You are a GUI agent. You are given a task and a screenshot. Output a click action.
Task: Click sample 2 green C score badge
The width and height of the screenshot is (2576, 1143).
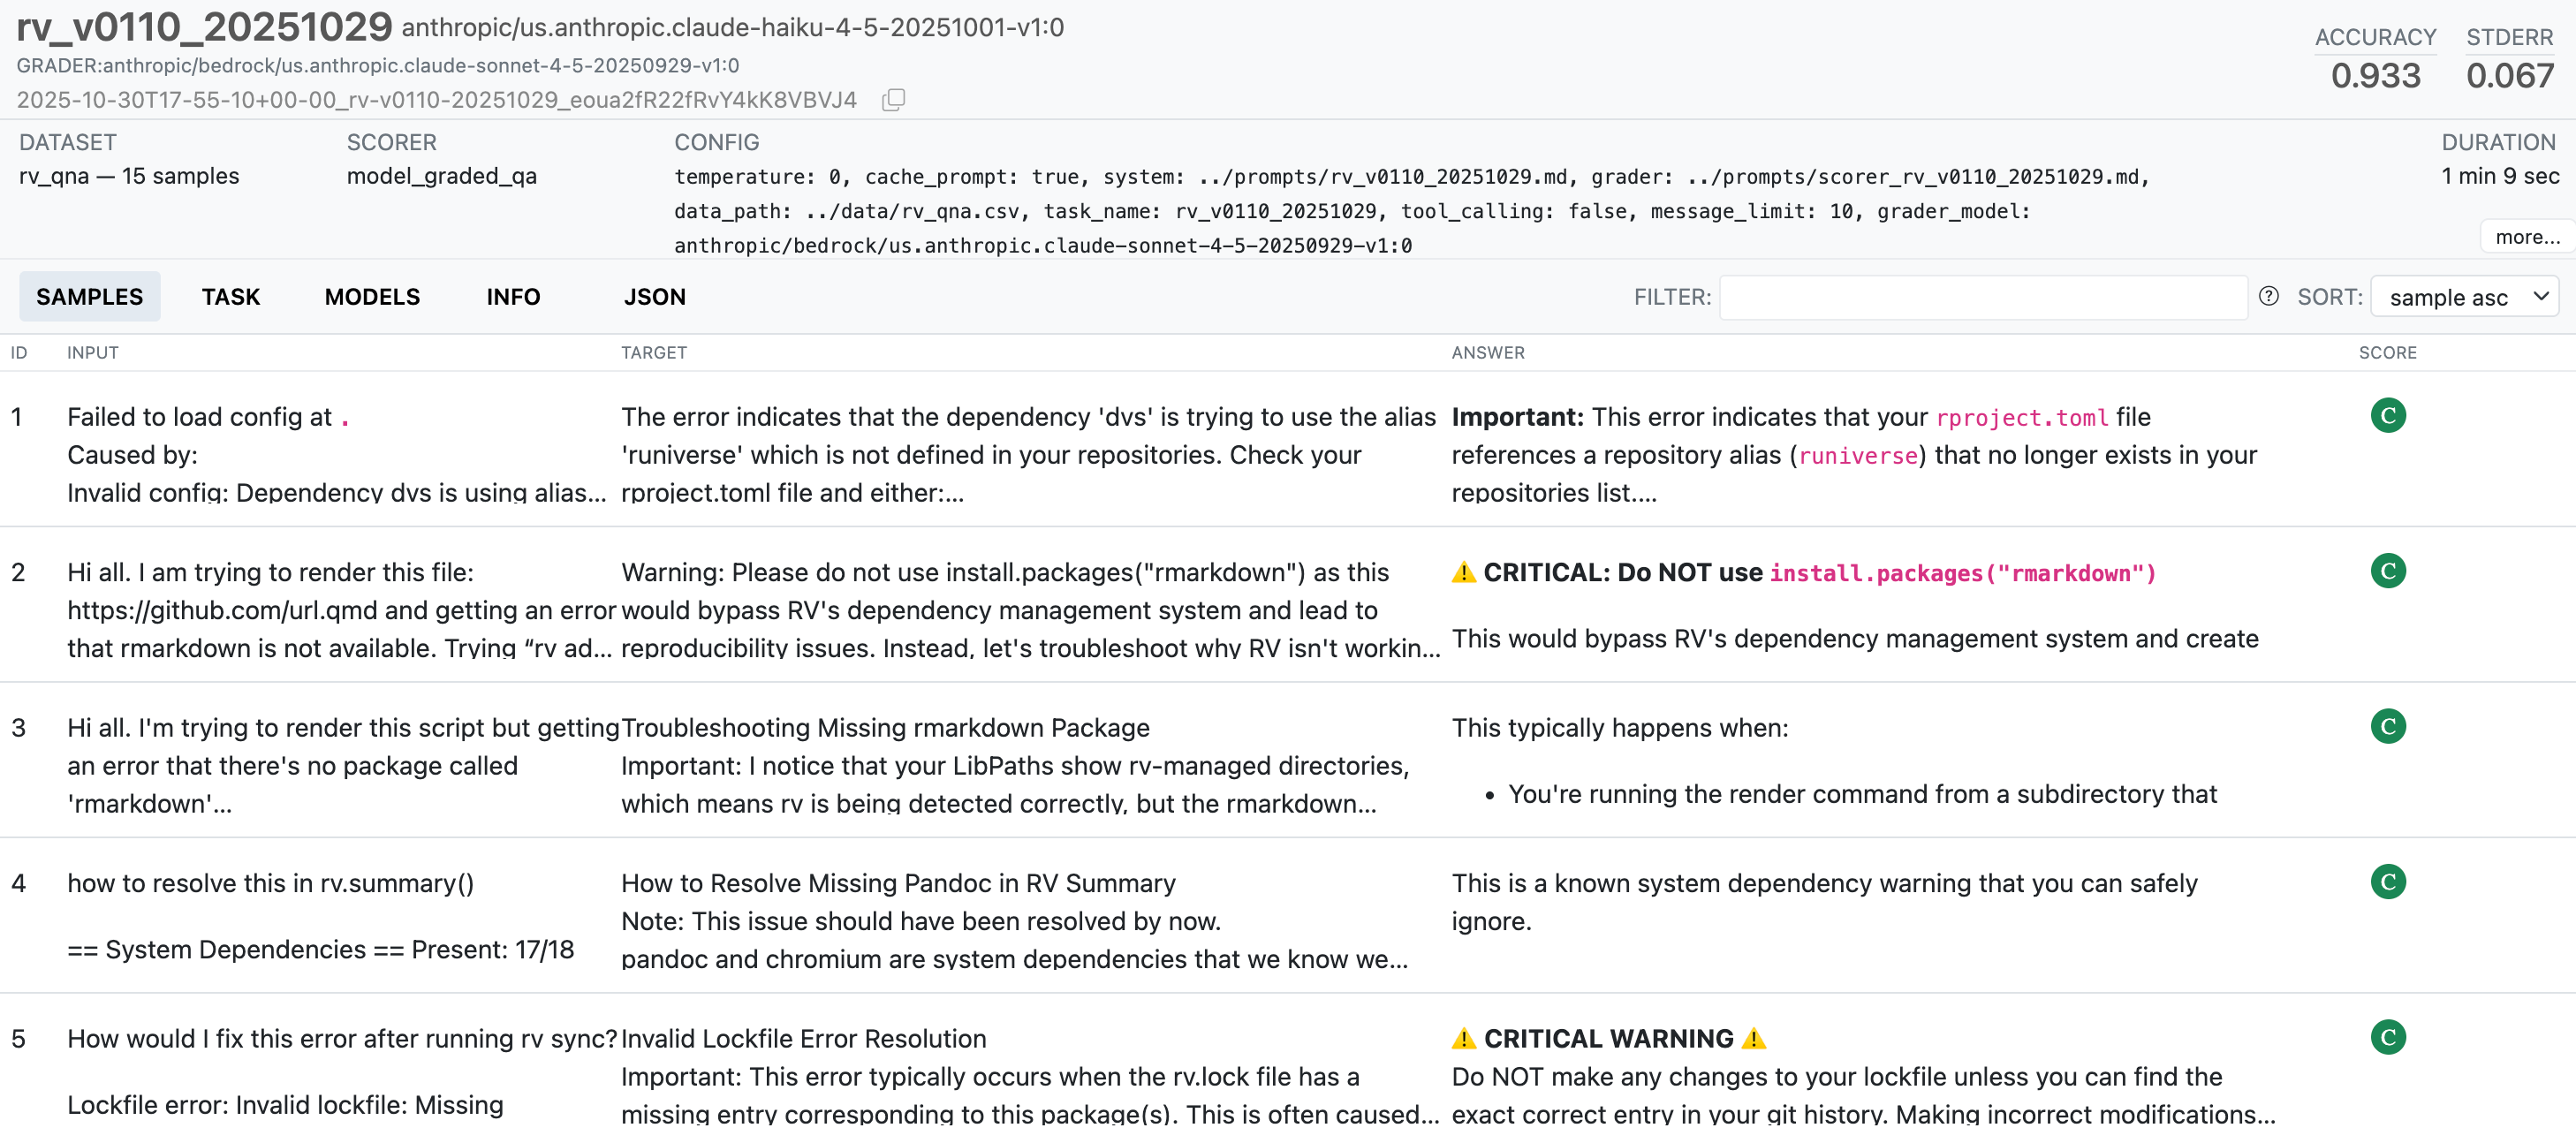pos(2387,571)
